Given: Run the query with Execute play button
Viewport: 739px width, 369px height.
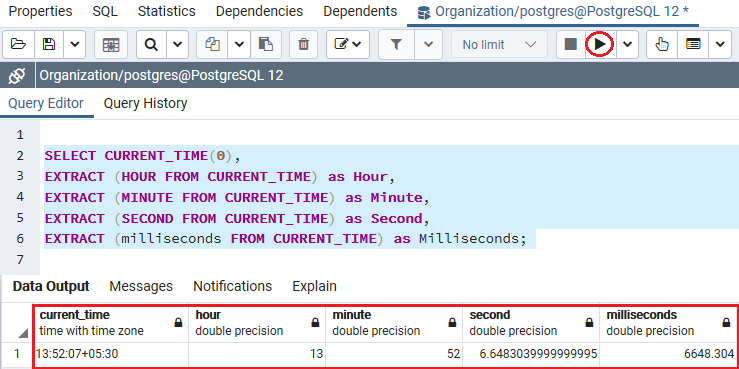Looking at the screenshot, I should click(600, 45).
